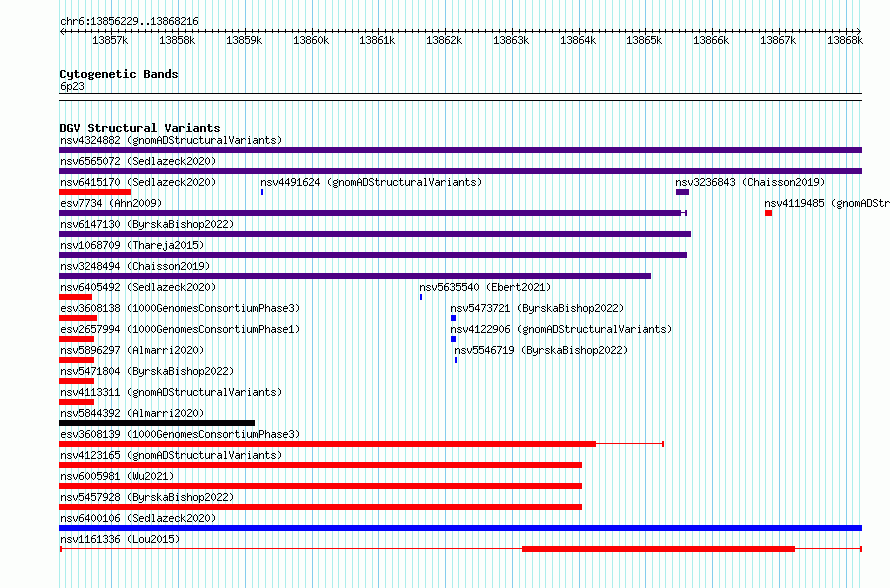
Task: Click the purple nsv3236843 variant block
Action: point(682,192)
